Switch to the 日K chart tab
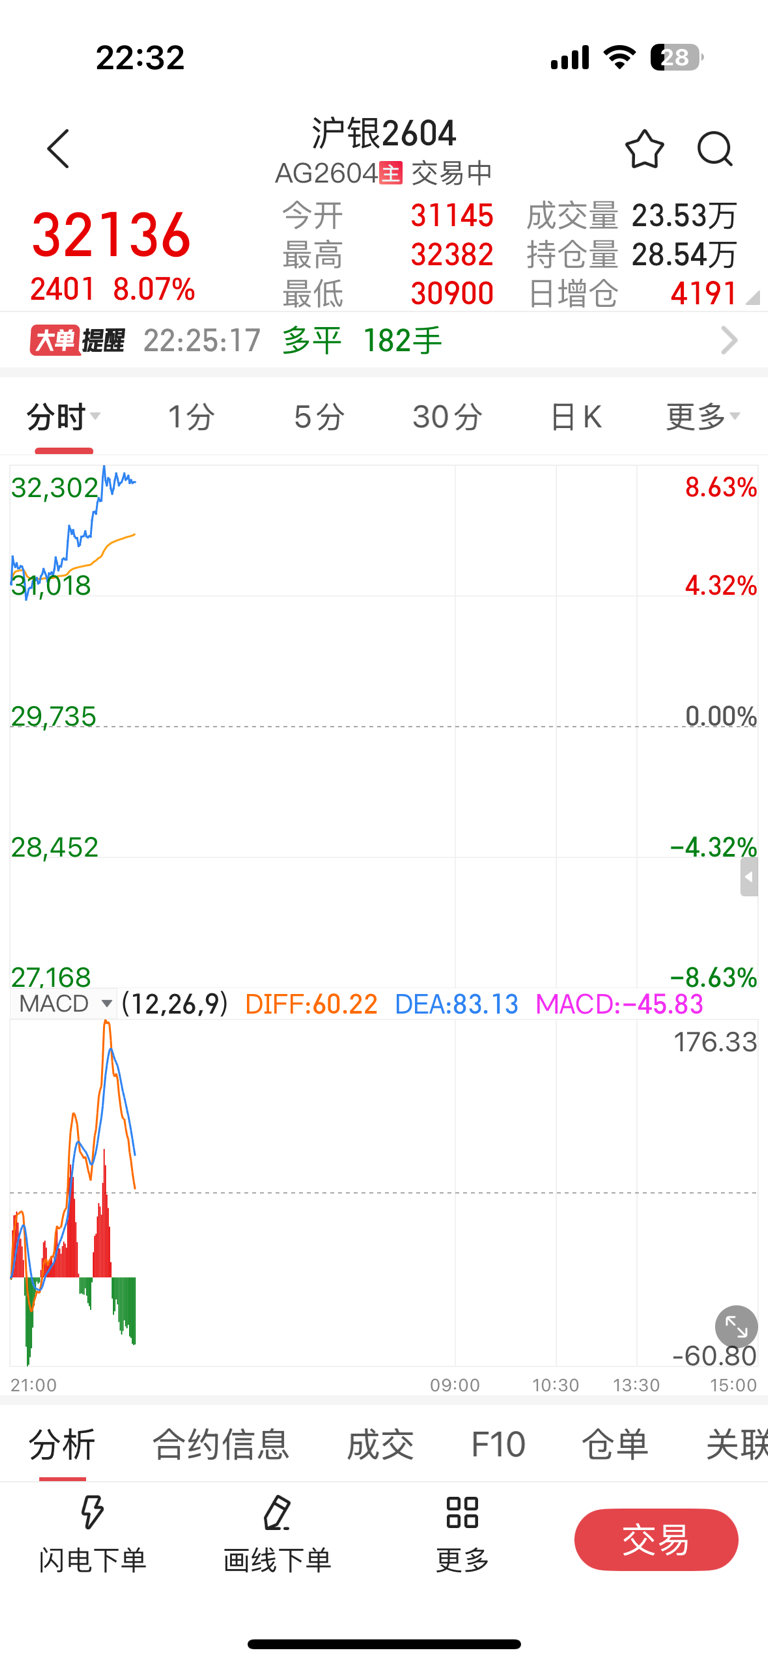 576,416
